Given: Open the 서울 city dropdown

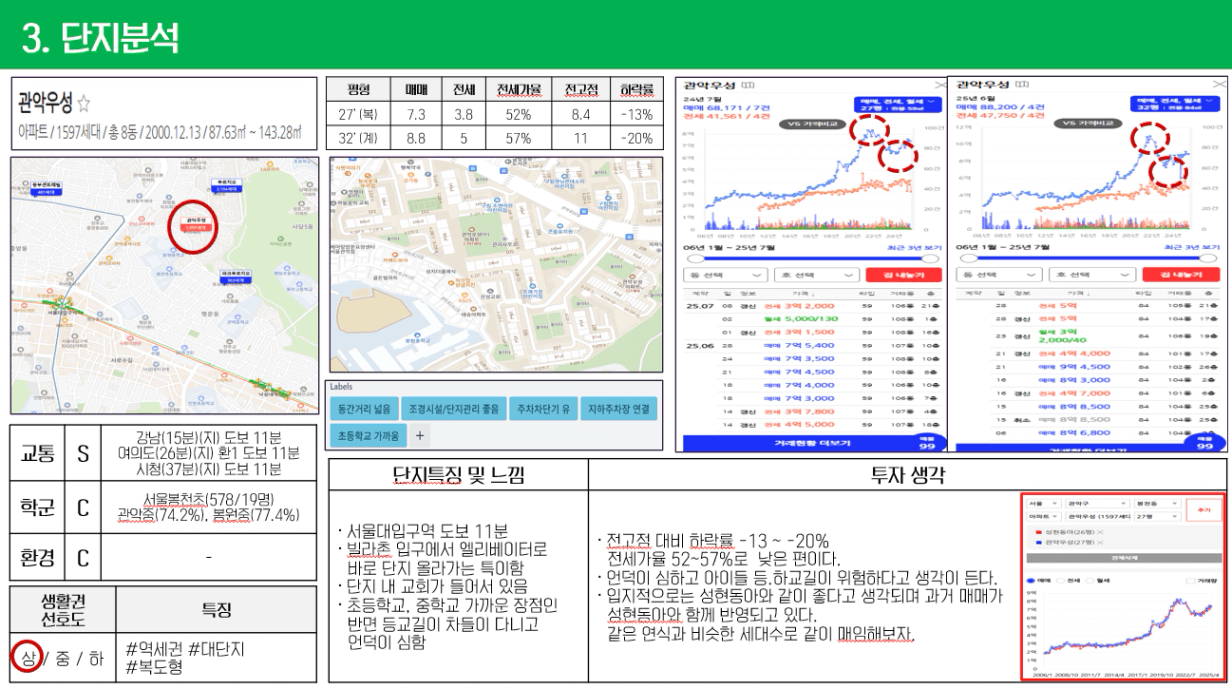Looking at the screenshot, I should click(x=1042, y=503).
